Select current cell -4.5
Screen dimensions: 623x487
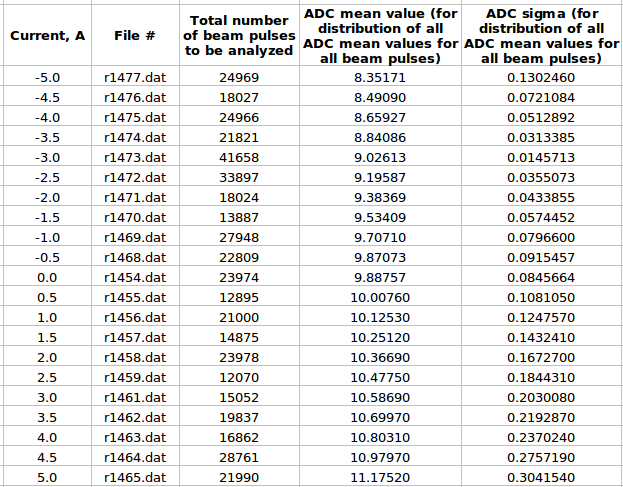(47, 97)
